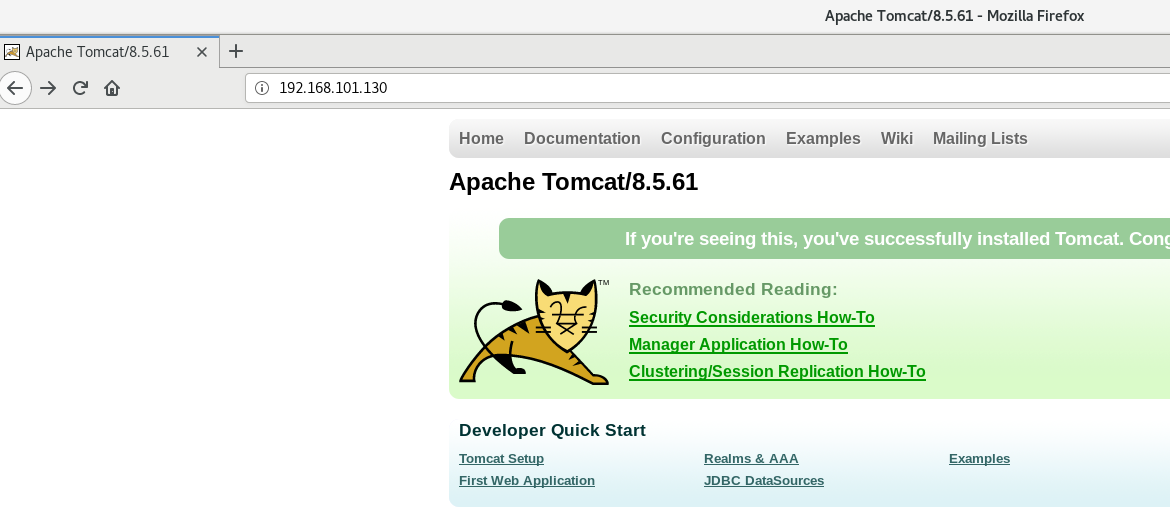Open the Realms & AAA link
The image size is (1170, 512).
[751, 459]
